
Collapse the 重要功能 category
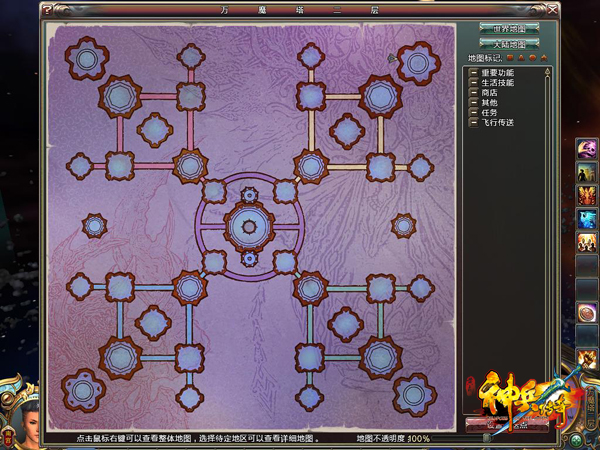click(x=474, y=72)
